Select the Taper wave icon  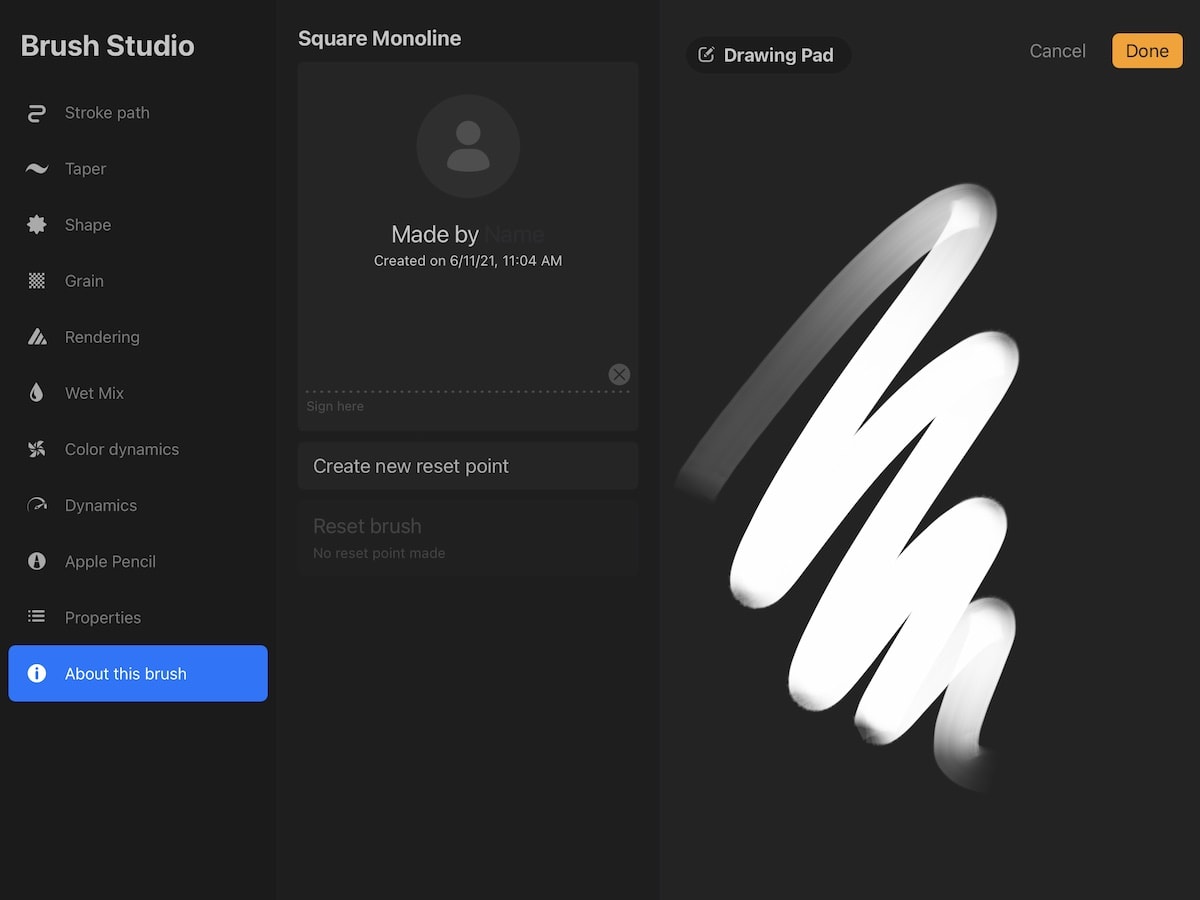click(37, 169)
